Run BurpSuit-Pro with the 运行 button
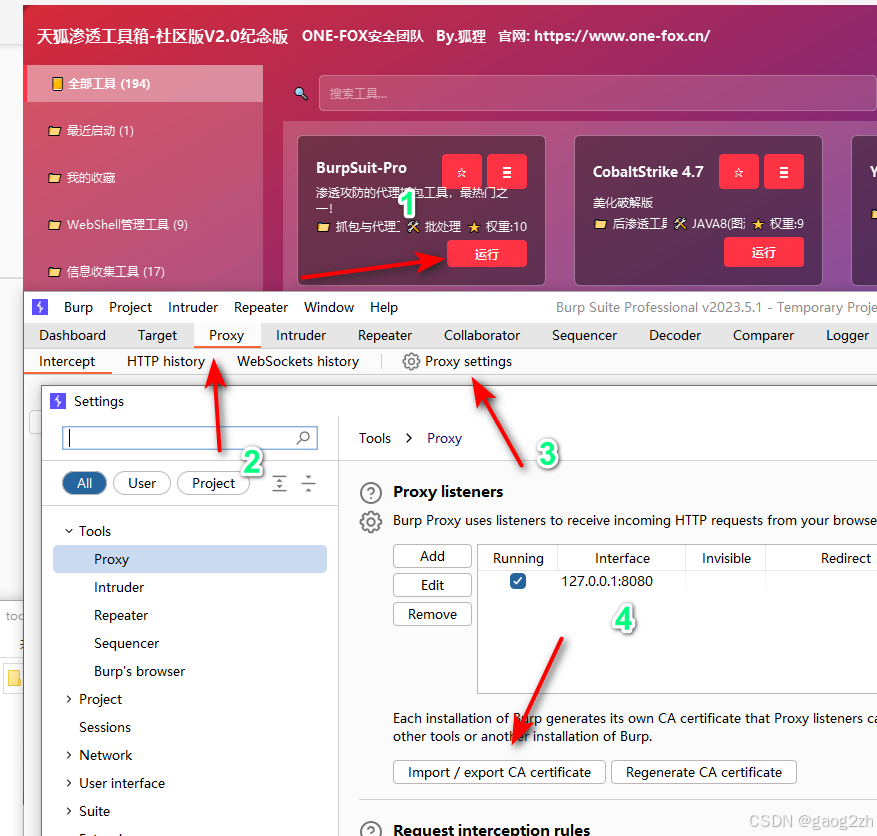This screenshot has width=877, height=836. point(487,254)
